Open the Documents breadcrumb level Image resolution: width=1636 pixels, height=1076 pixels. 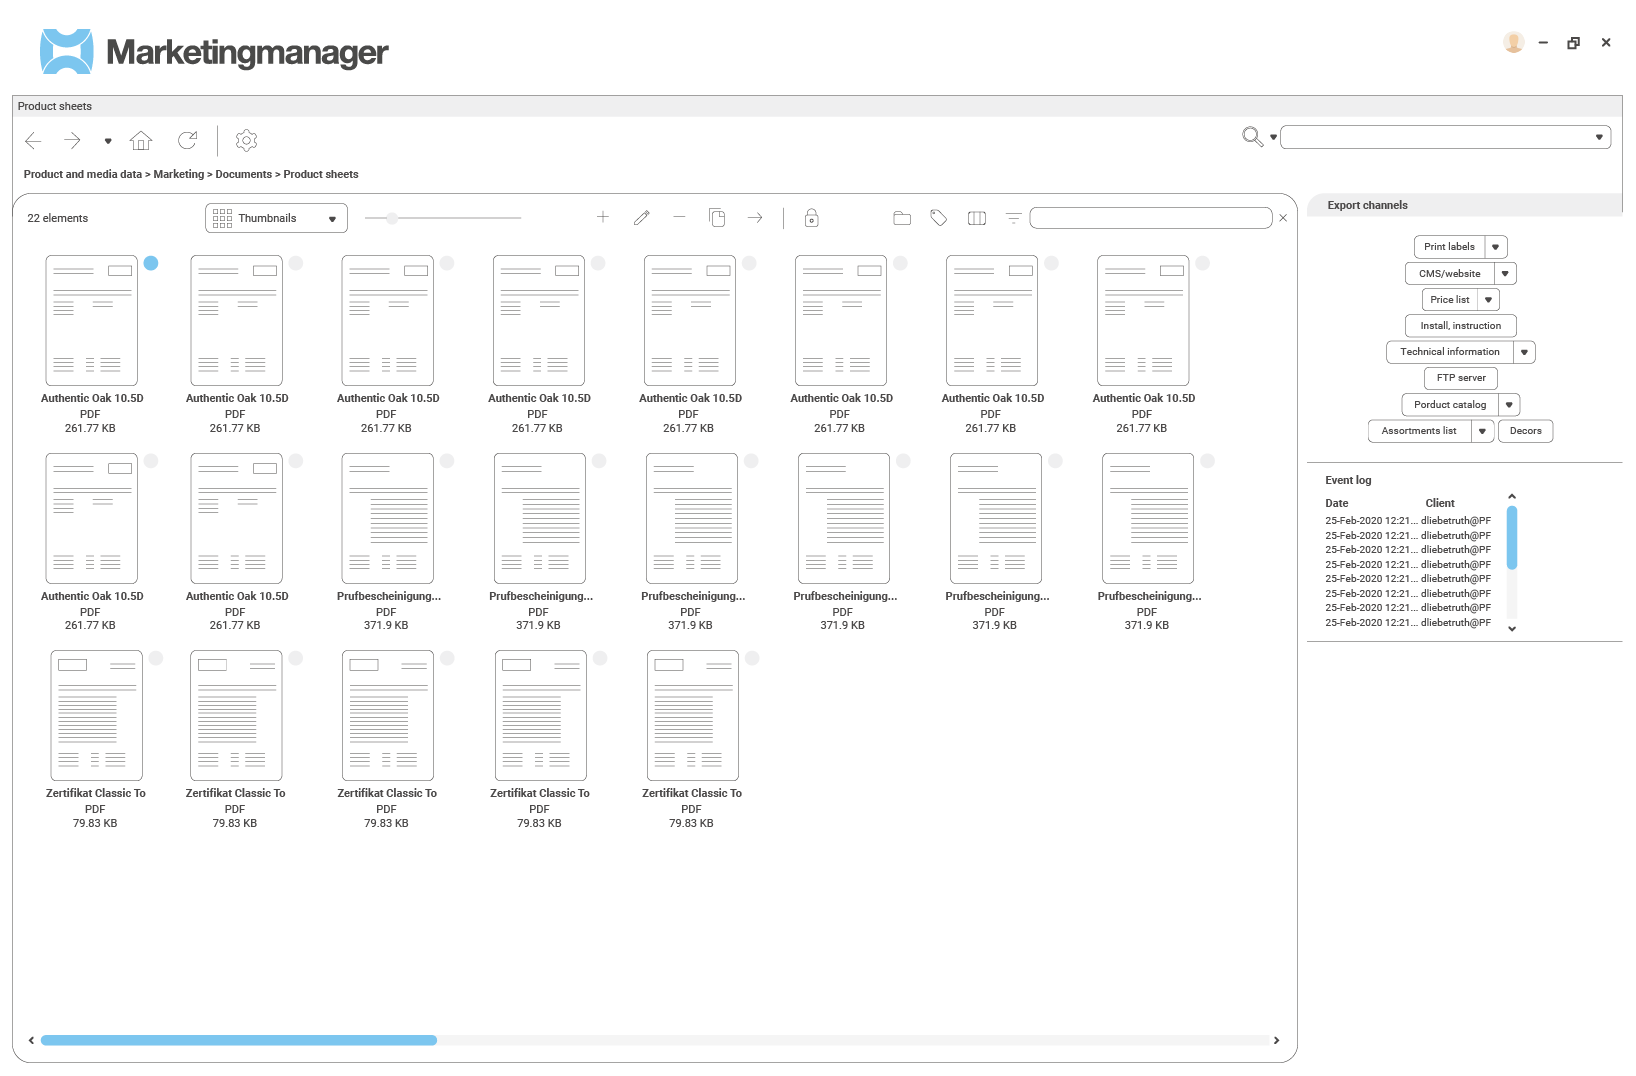pos(243,174)
